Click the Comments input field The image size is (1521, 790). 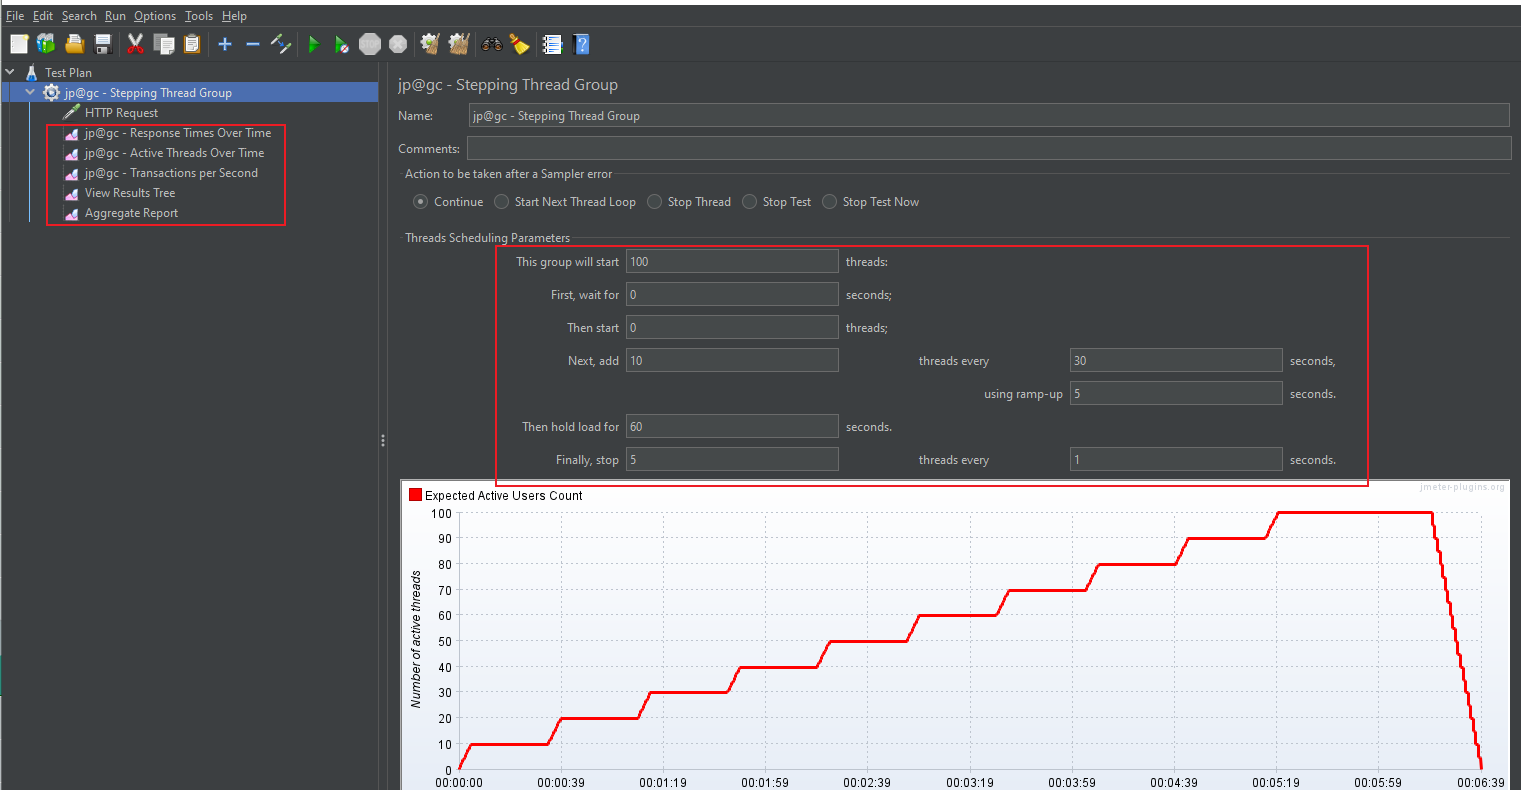(989, 148)
